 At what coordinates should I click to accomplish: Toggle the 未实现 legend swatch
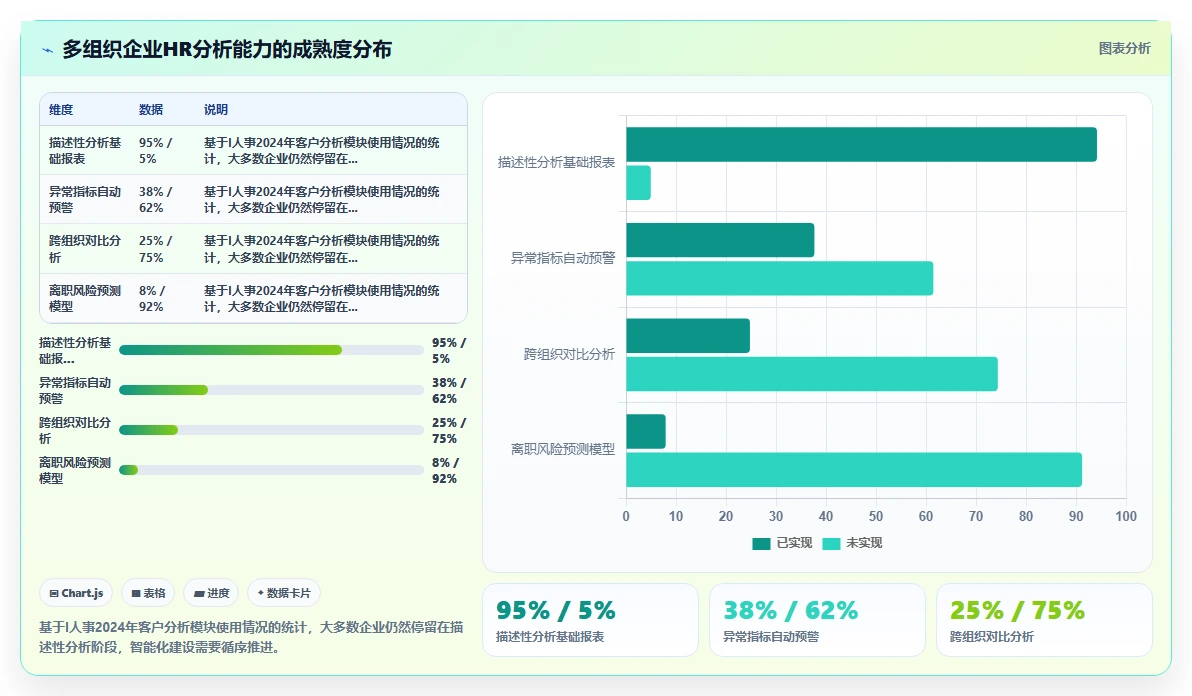coord(831,543)
